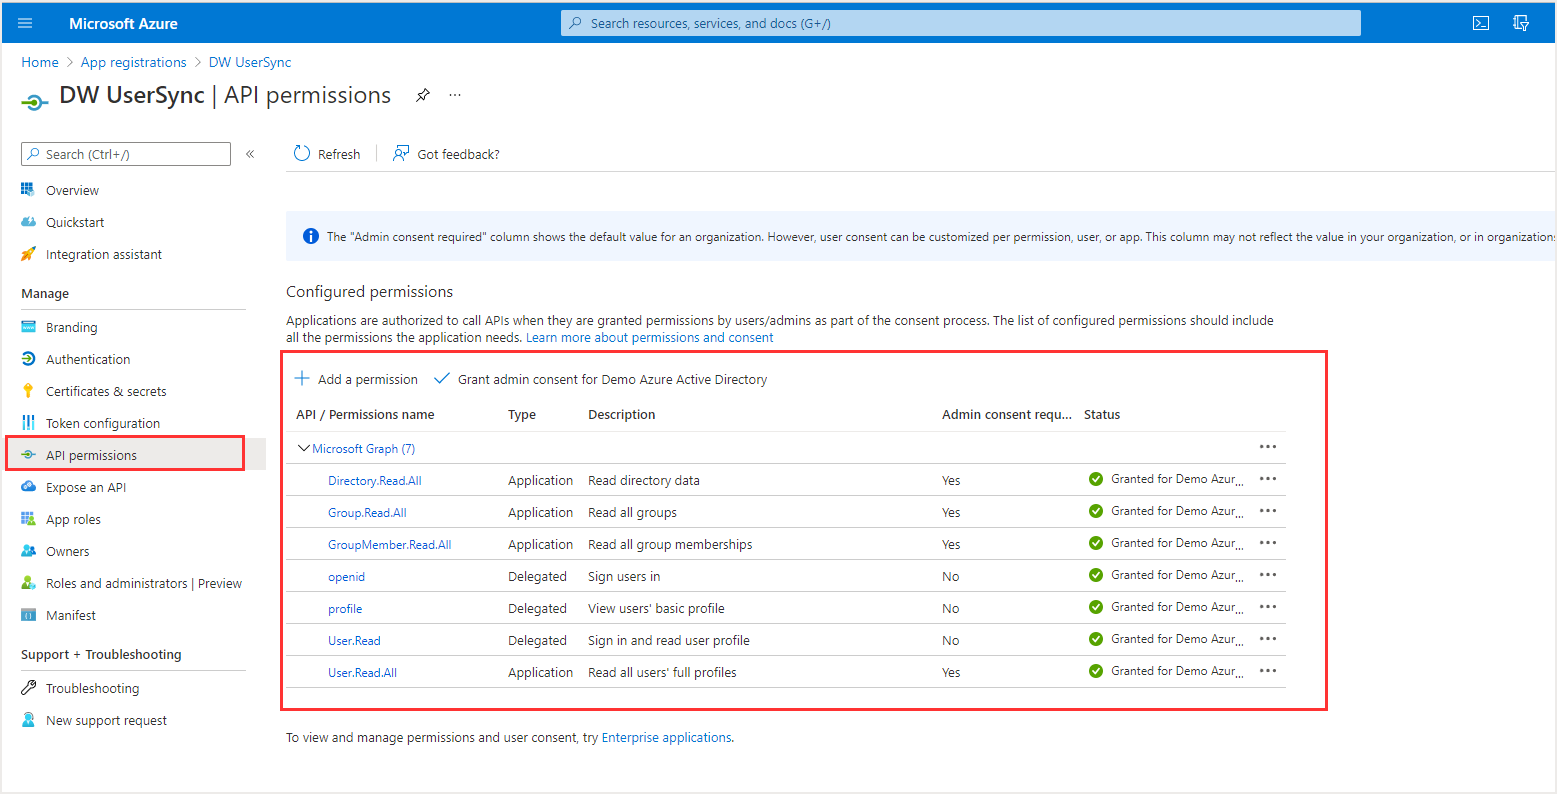Open the options menu for Directory.Read.All

[x=1267, y=478]
